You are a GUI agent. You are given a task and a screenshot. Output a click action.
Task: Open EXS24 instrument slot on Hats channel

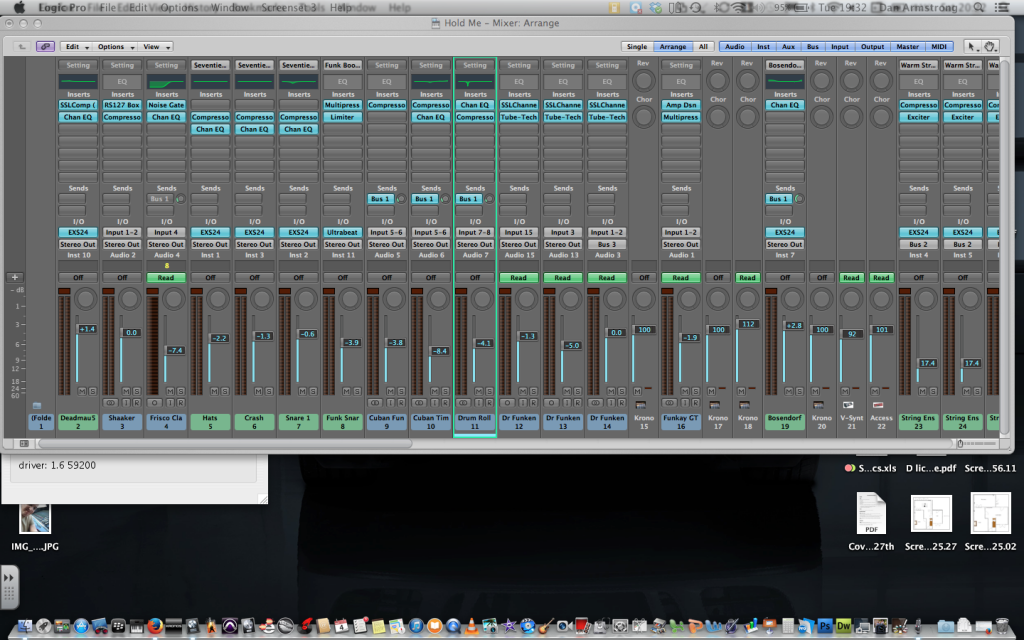[210, 232]
